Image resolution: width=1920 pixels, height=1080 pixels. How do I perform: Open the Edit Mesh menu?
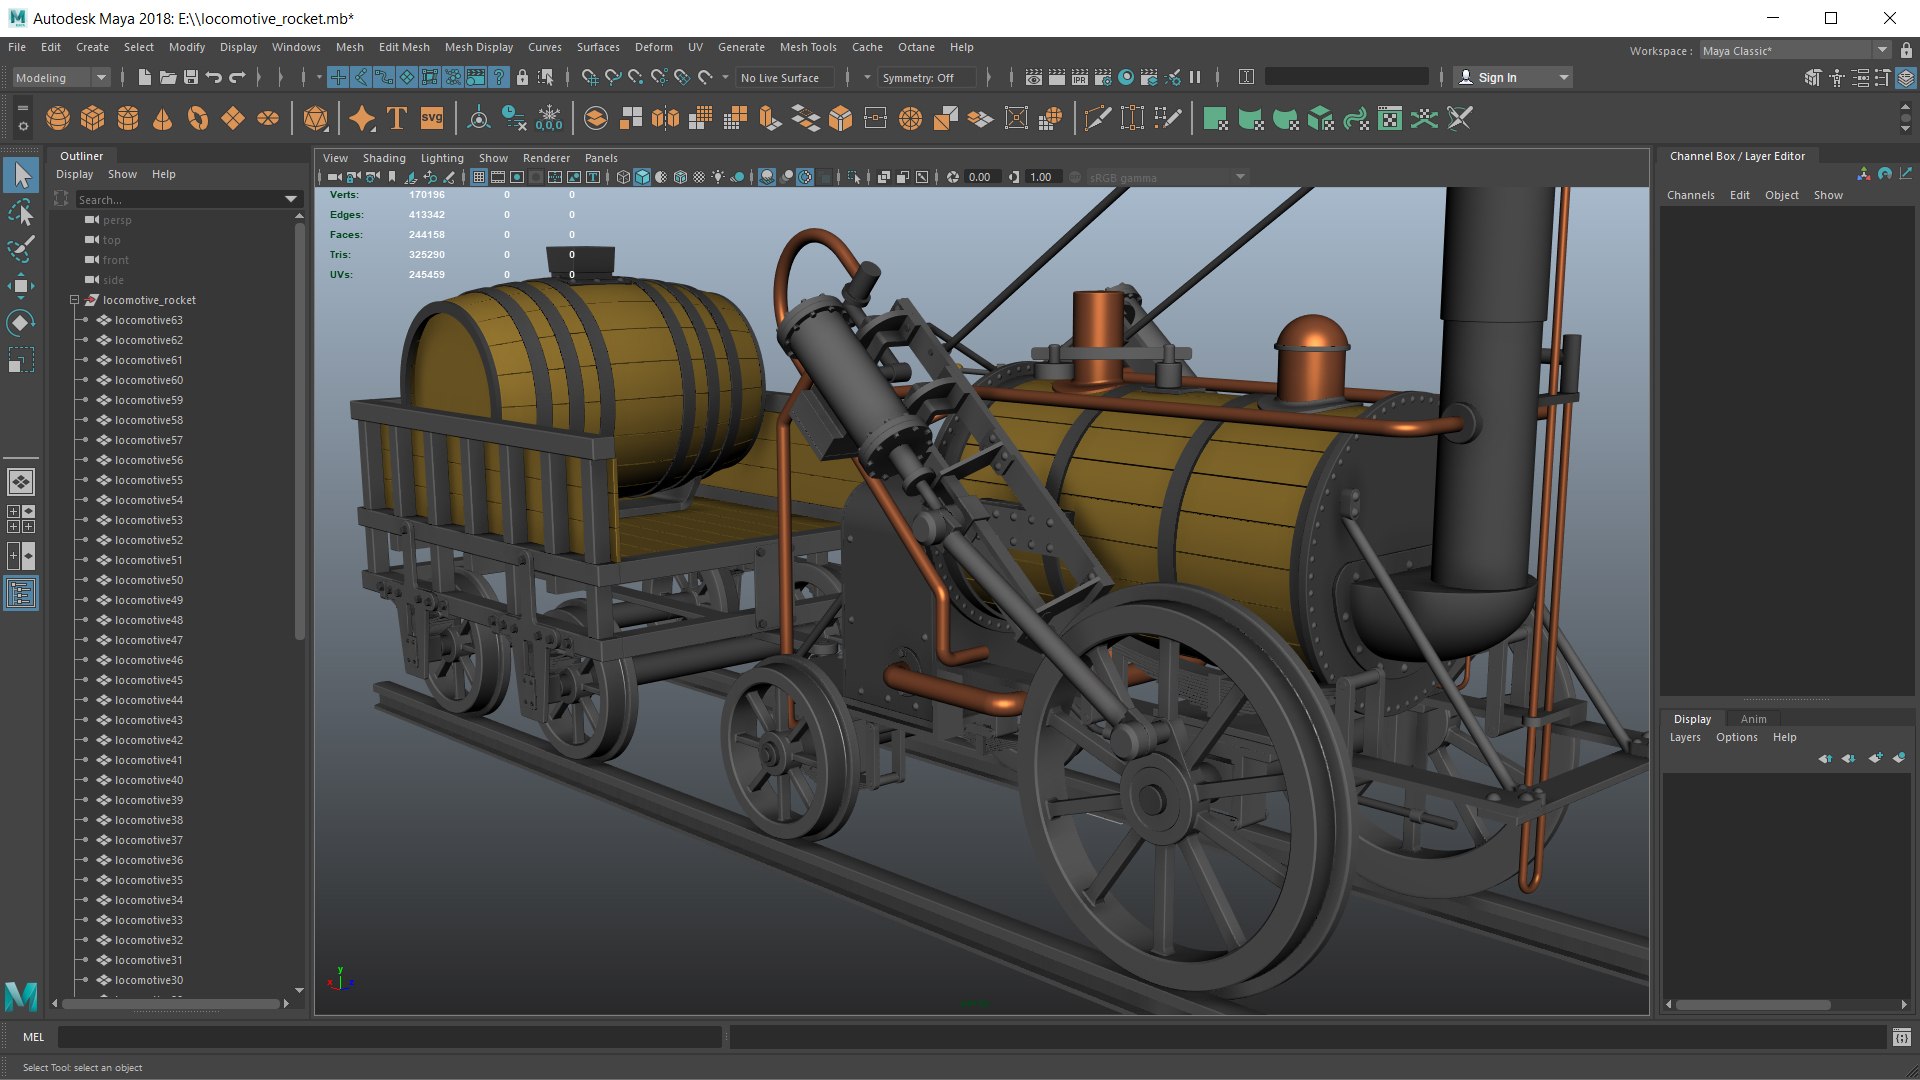(404, 47)
